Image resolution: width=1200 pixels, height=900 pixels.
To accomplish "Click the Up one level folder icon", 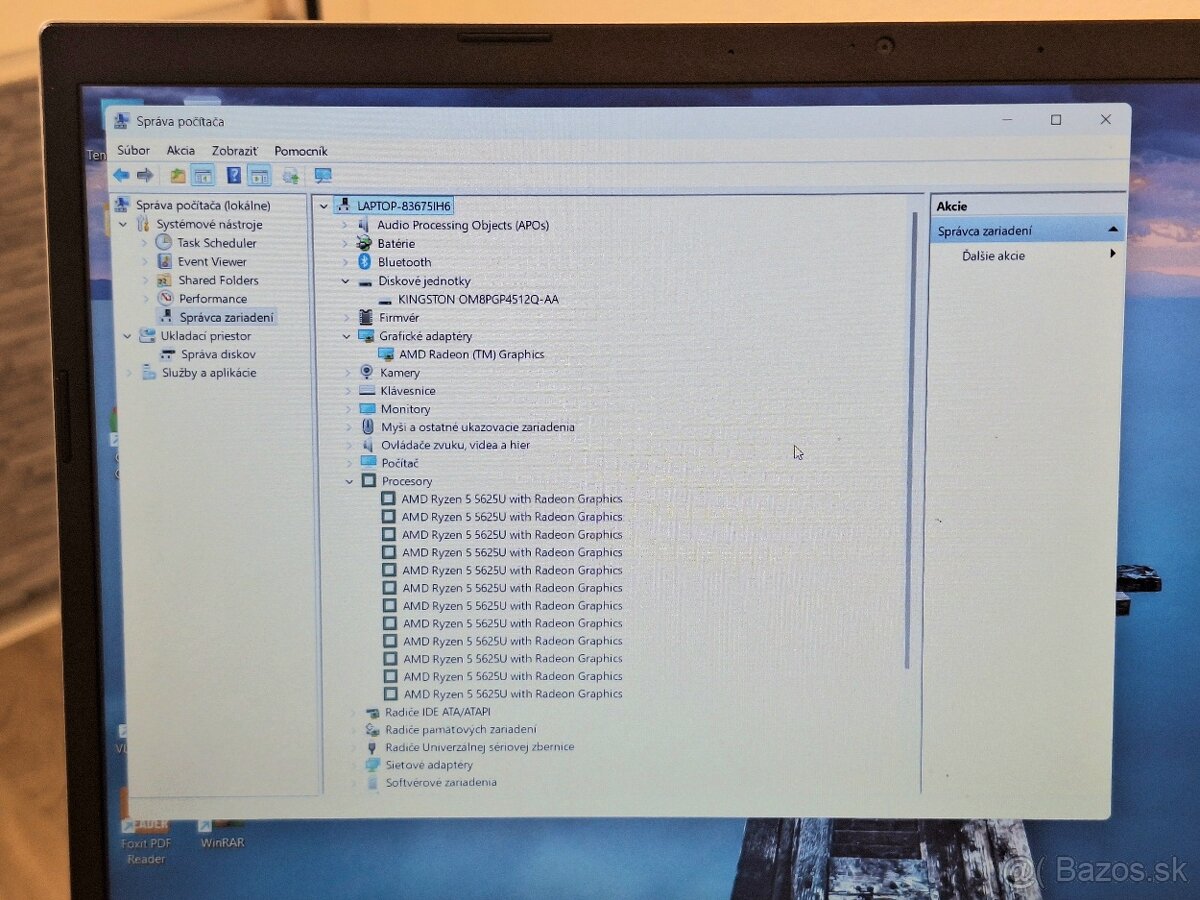I will (177, 175).
